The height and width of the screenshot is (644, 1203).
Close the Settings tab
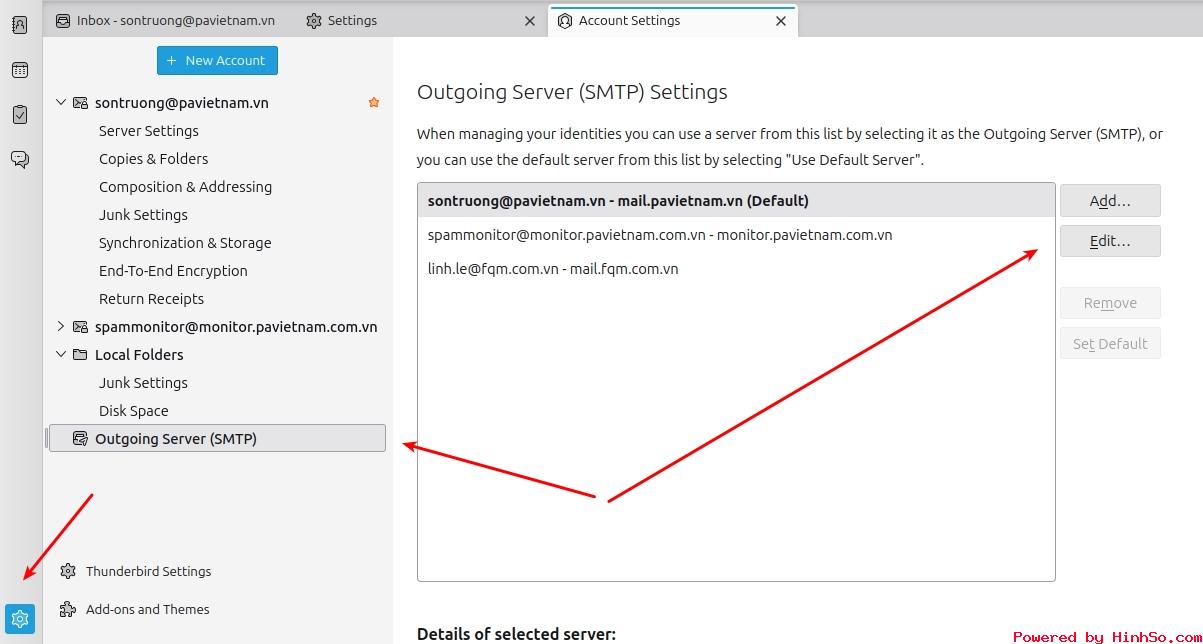tap(530, 21)
